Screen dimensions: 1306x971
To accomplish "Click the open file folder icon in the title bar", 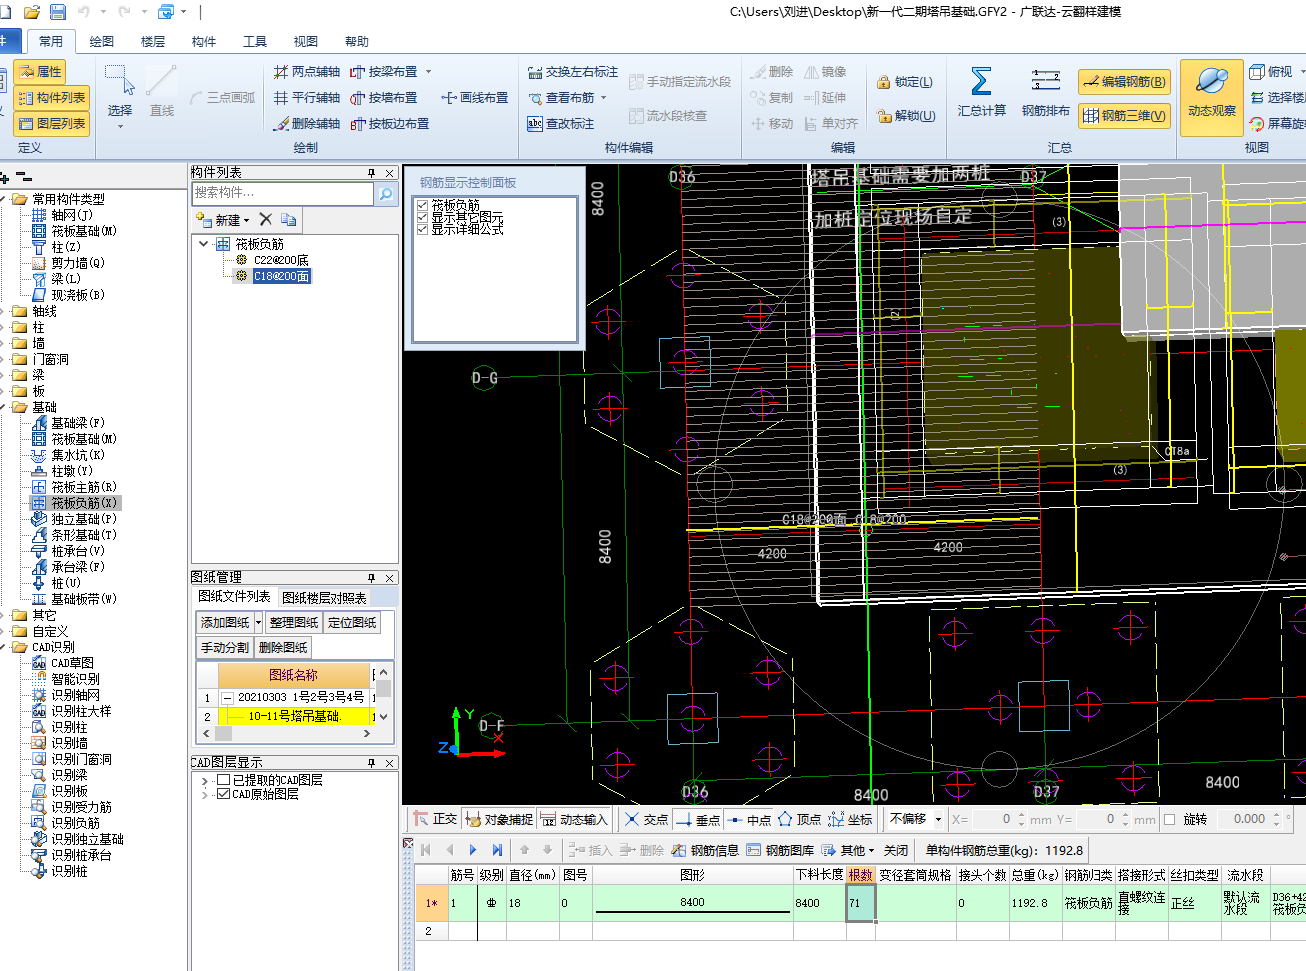I will pyautogui.click(x=32, y=12).
